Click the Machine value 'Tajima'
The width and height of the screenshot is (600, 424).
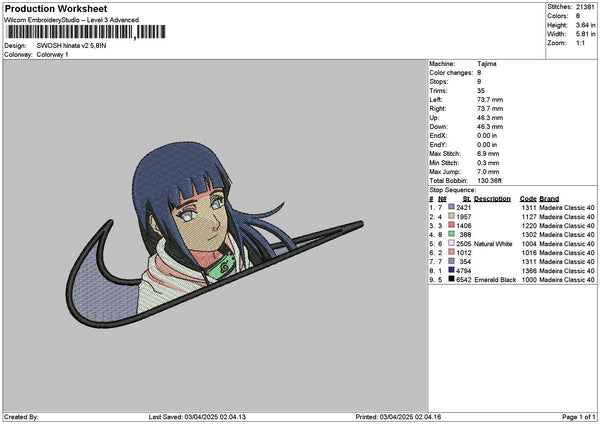coord(487,64)
